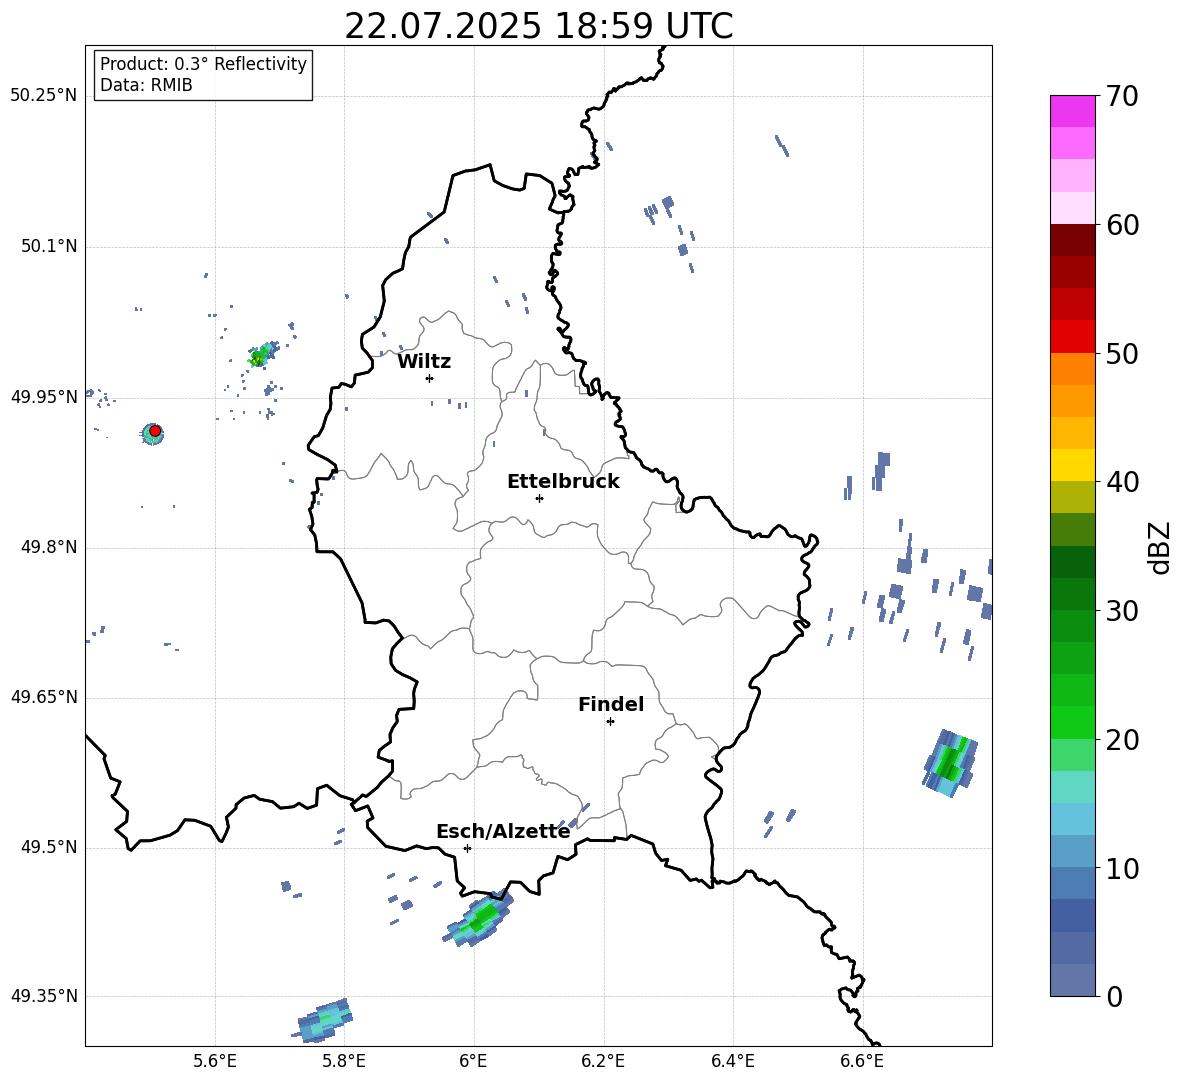Click the 30 tick on the colorbar

1122,611
